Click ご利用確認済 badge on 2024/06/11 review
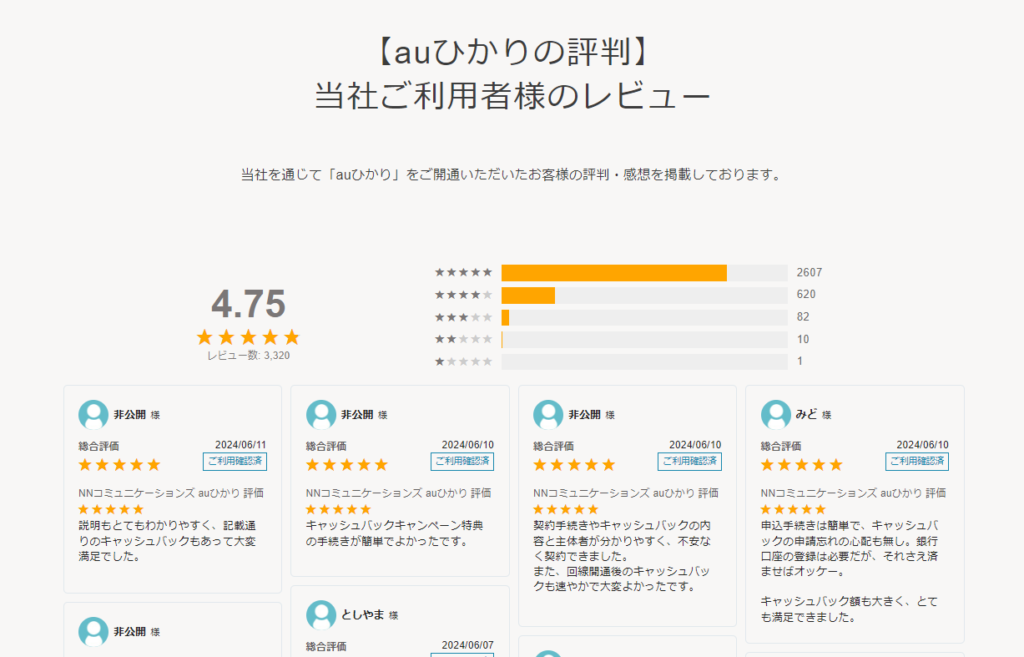Viewport: 1024px width, 657px height. tap(234, 461)
